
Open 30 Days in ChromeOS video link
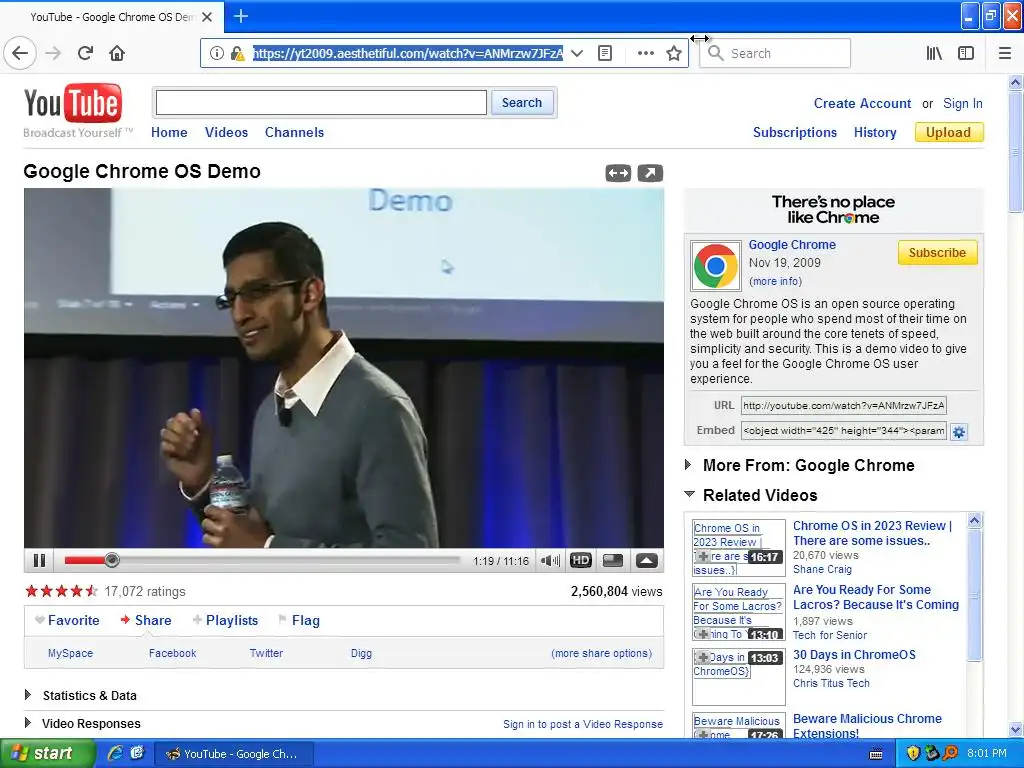point(854,654)
